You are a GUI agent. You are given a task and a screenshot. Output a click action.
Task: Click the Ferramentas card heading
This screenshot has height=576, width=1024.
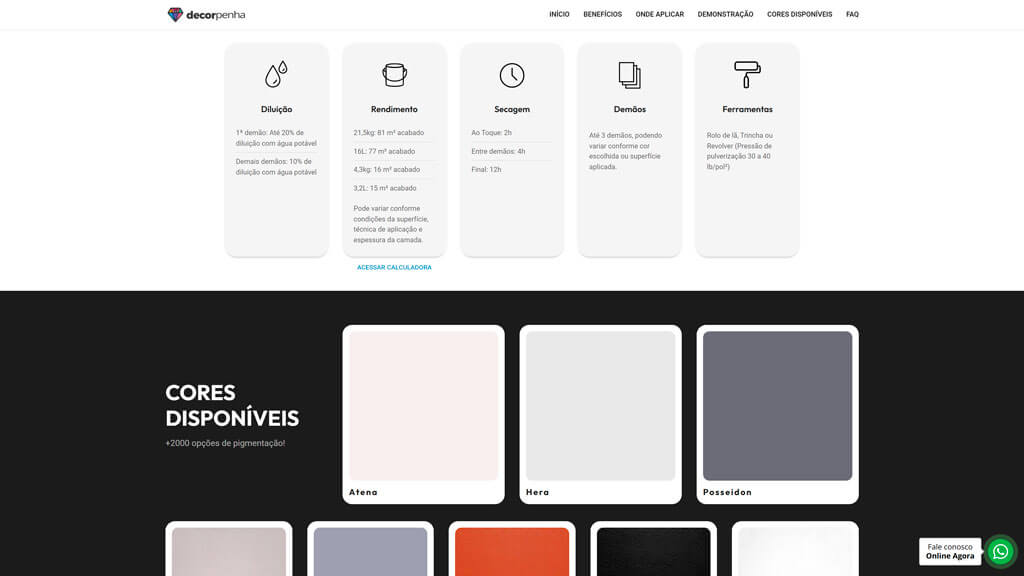pyautogui.click(x=747, y=109)
